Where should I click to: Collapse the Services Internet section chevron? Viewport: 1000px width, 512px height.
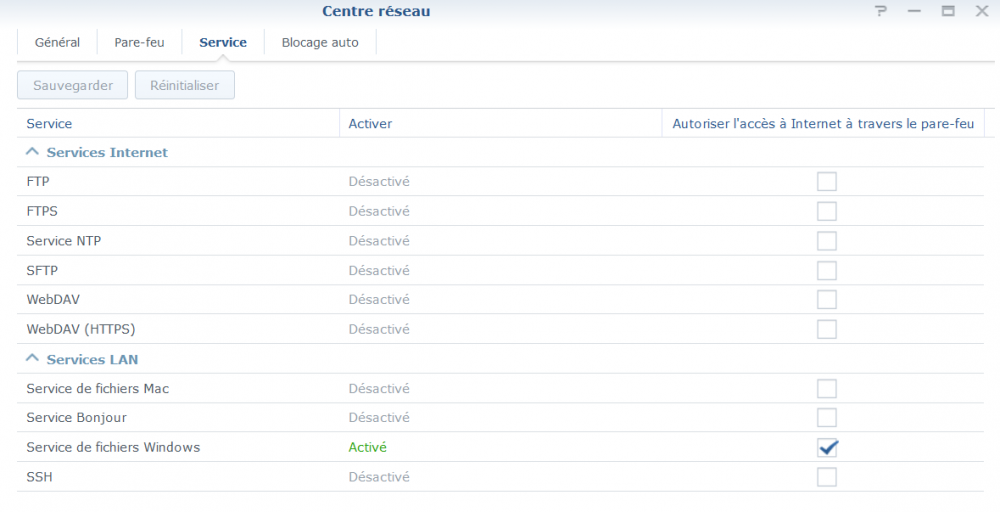tap(32, 152)
